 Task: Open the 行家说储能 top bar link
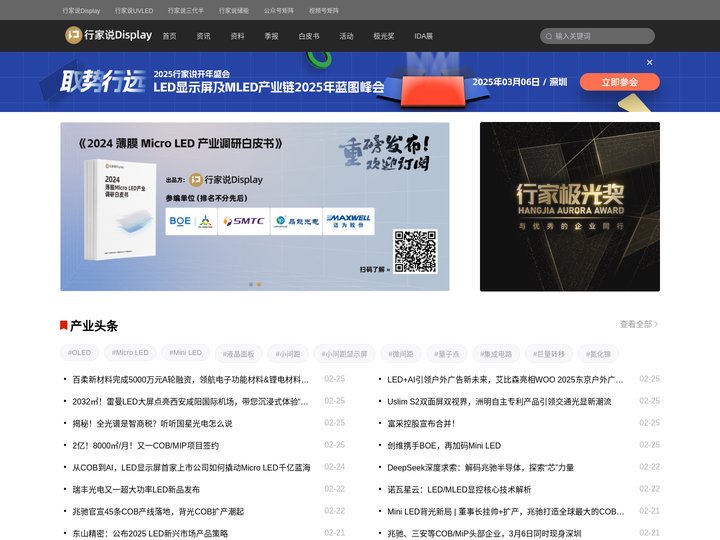[234, 11]
